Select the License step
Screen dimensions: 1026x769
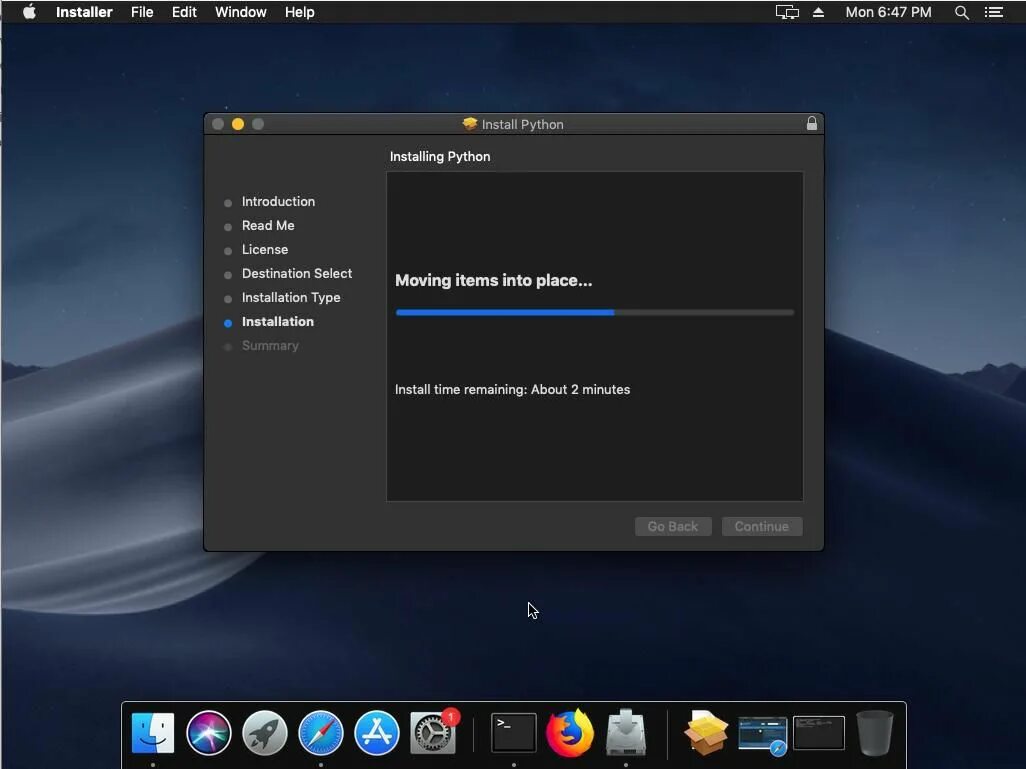264,249
